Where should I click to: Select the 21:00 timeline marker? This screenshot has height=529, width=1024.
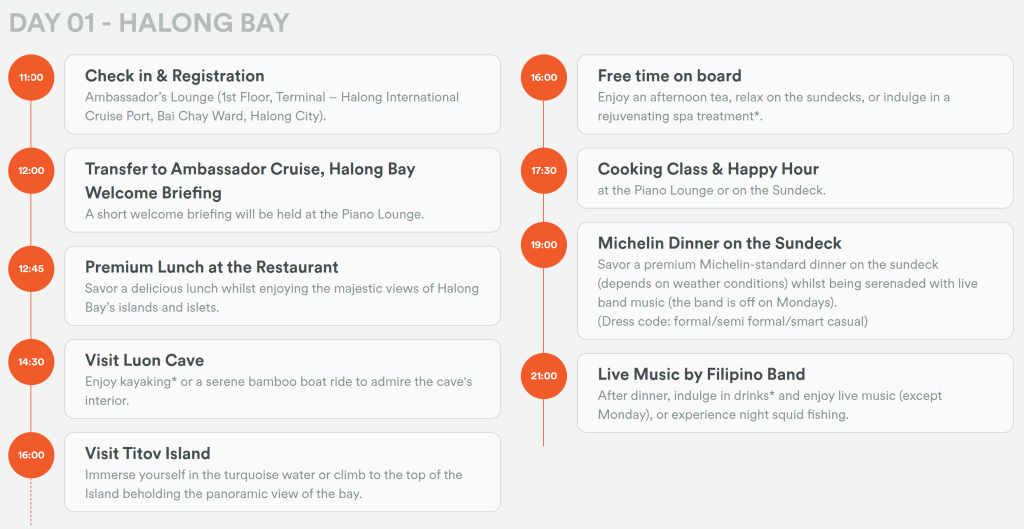tap(544, 376)
